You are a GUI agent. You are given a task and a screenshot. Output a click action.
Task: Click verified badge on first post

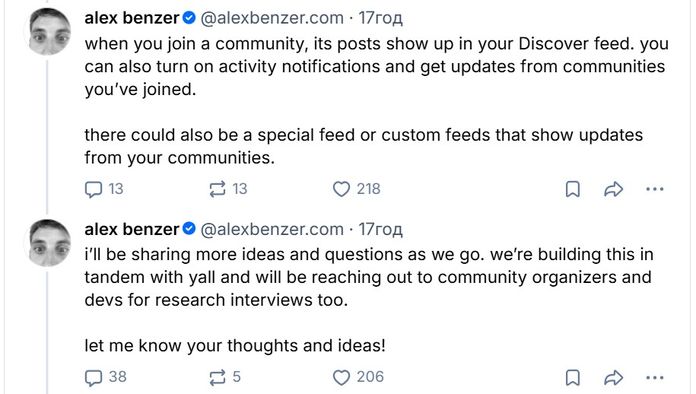(x=189, y=18)
